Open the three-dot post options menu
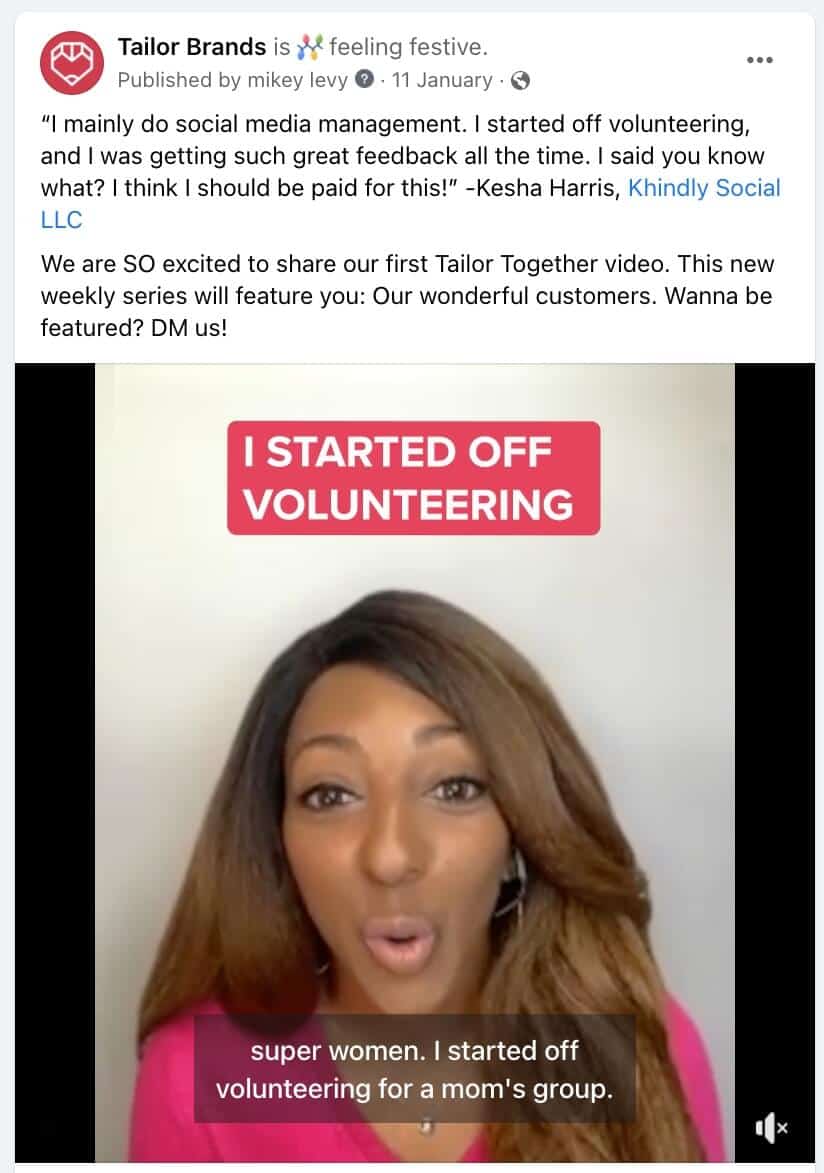The width and height of the screenshot is (824, 1173). [760, 60]
